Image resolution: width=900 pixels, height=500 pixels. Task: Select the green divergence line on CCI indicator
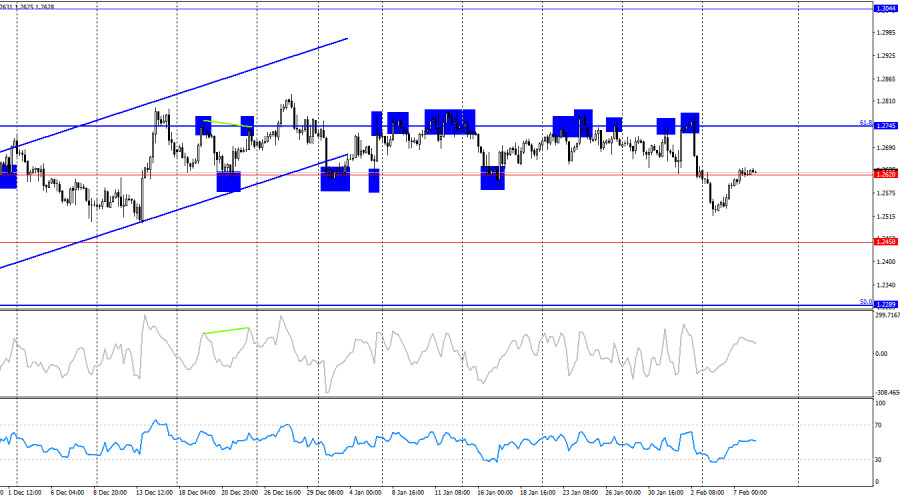coord(226,331)
